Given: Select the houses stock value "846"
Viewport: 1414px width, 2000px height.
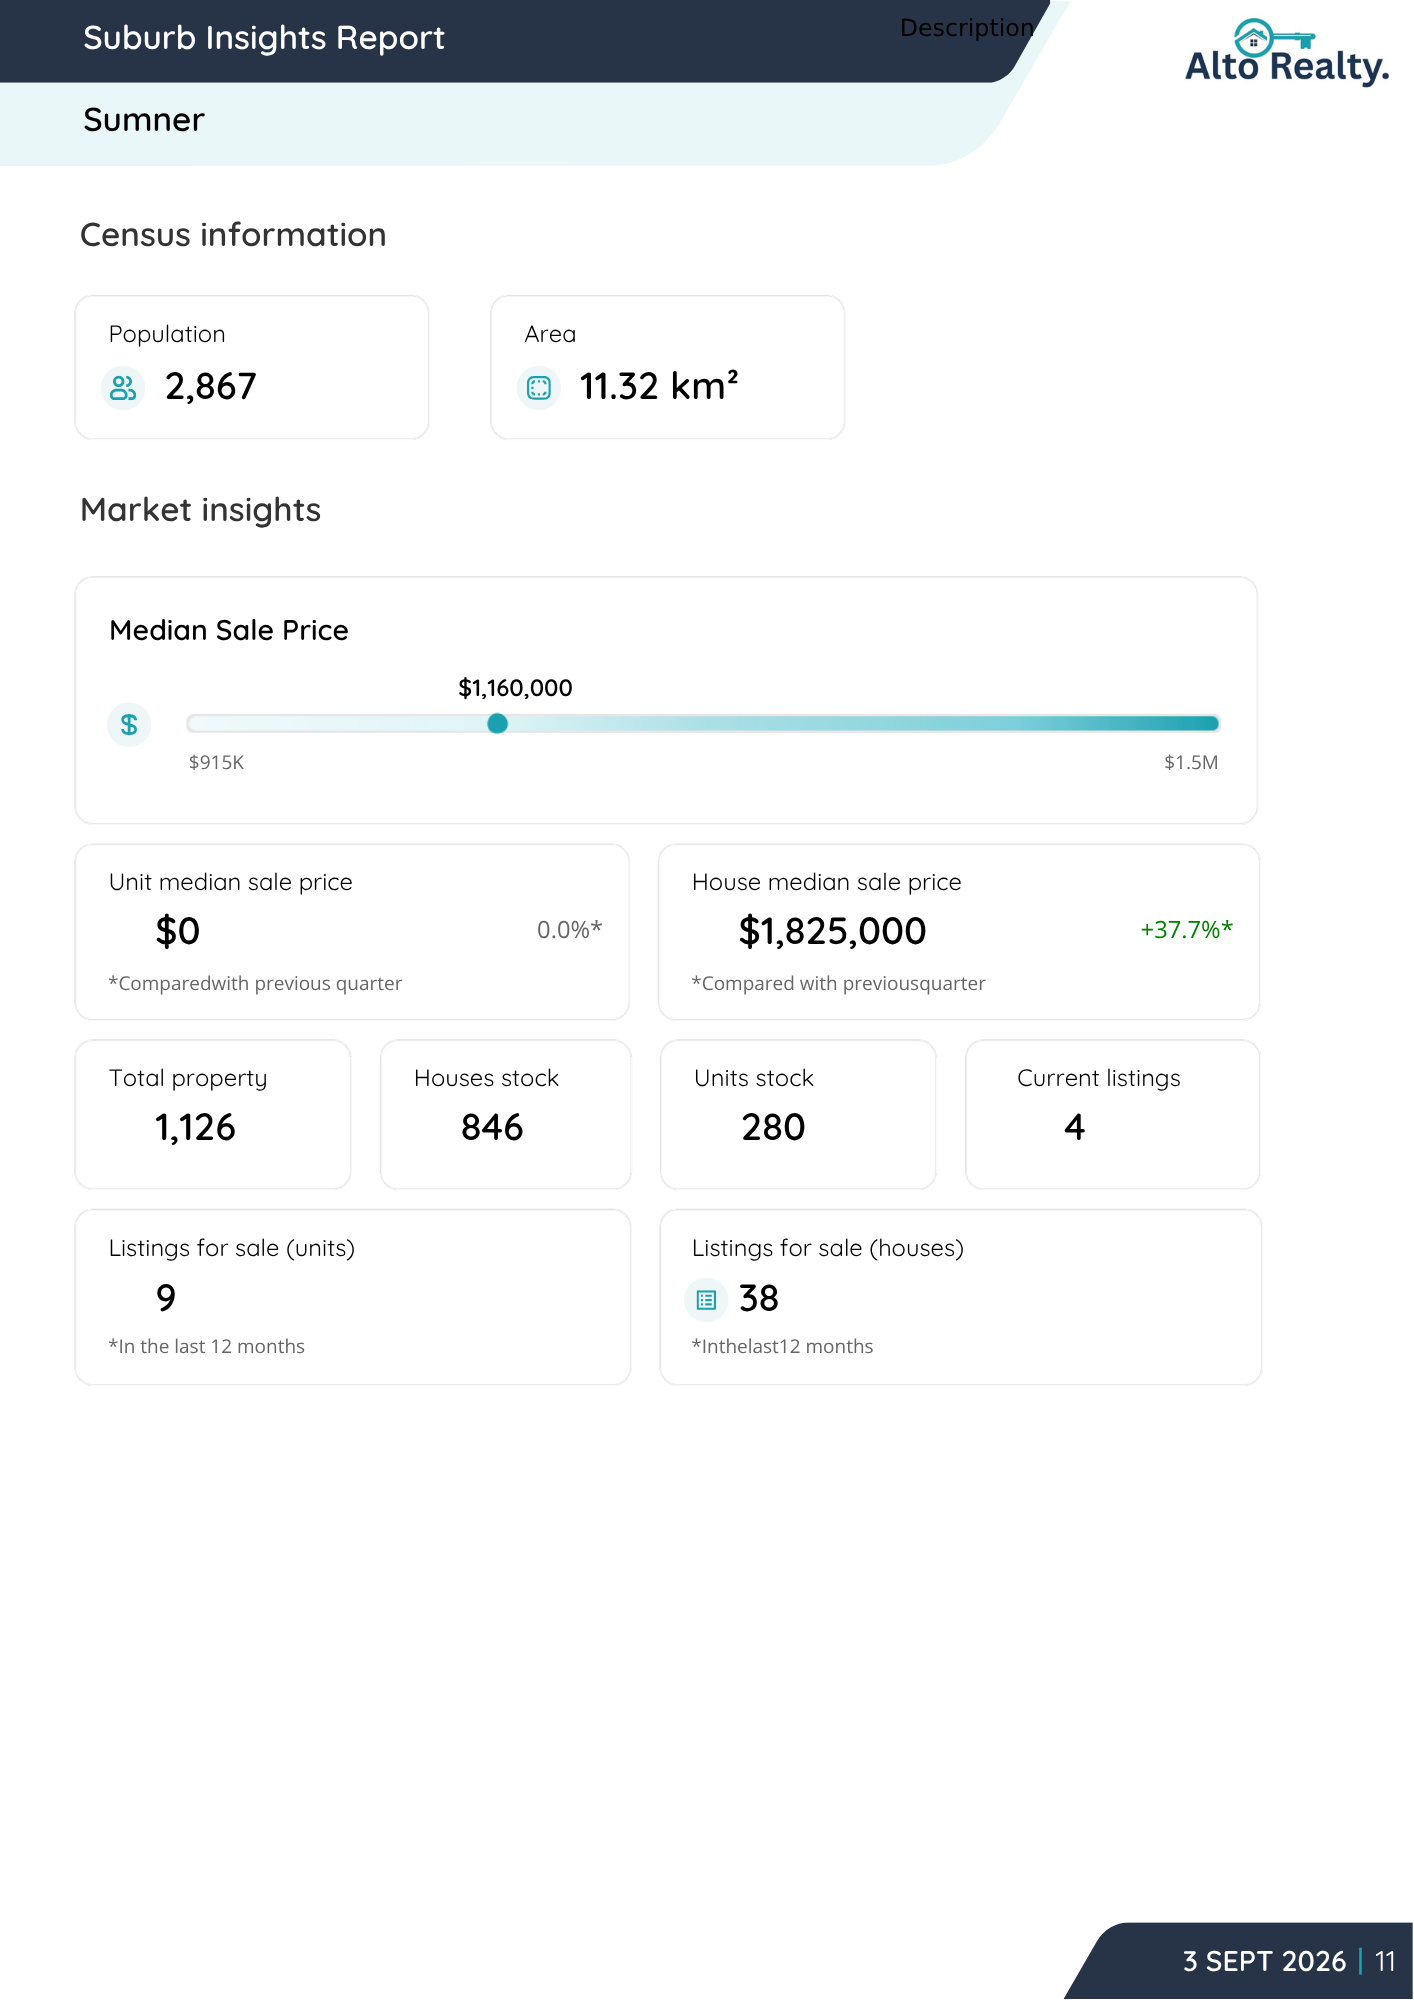Looking at the screenshot, I should pyautogui.click(x=492, y=1128).
